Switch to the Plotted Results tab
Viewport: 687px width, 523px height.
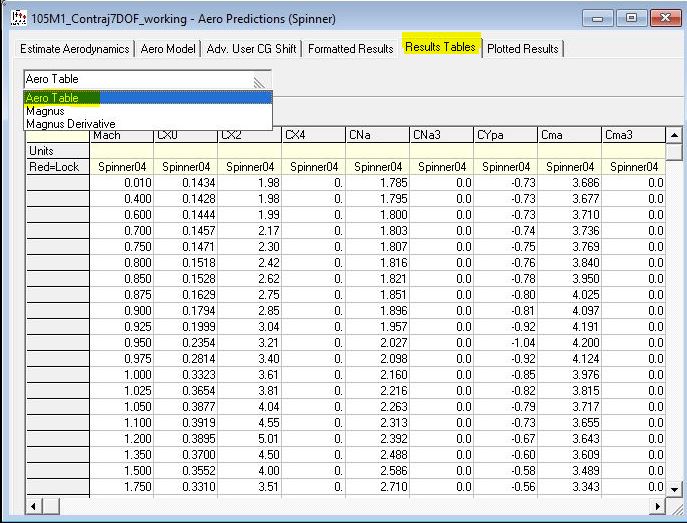point(522,49)
